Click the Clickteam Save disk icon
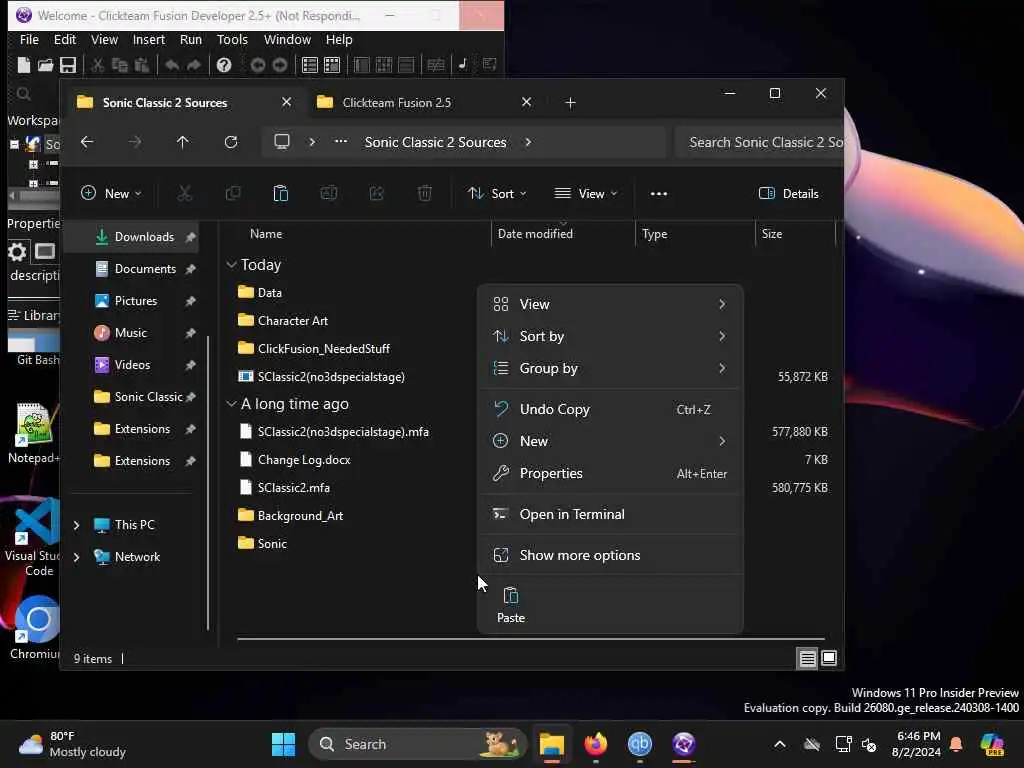This screenshot has height=768, width=1024. click(x=68, y=65)
